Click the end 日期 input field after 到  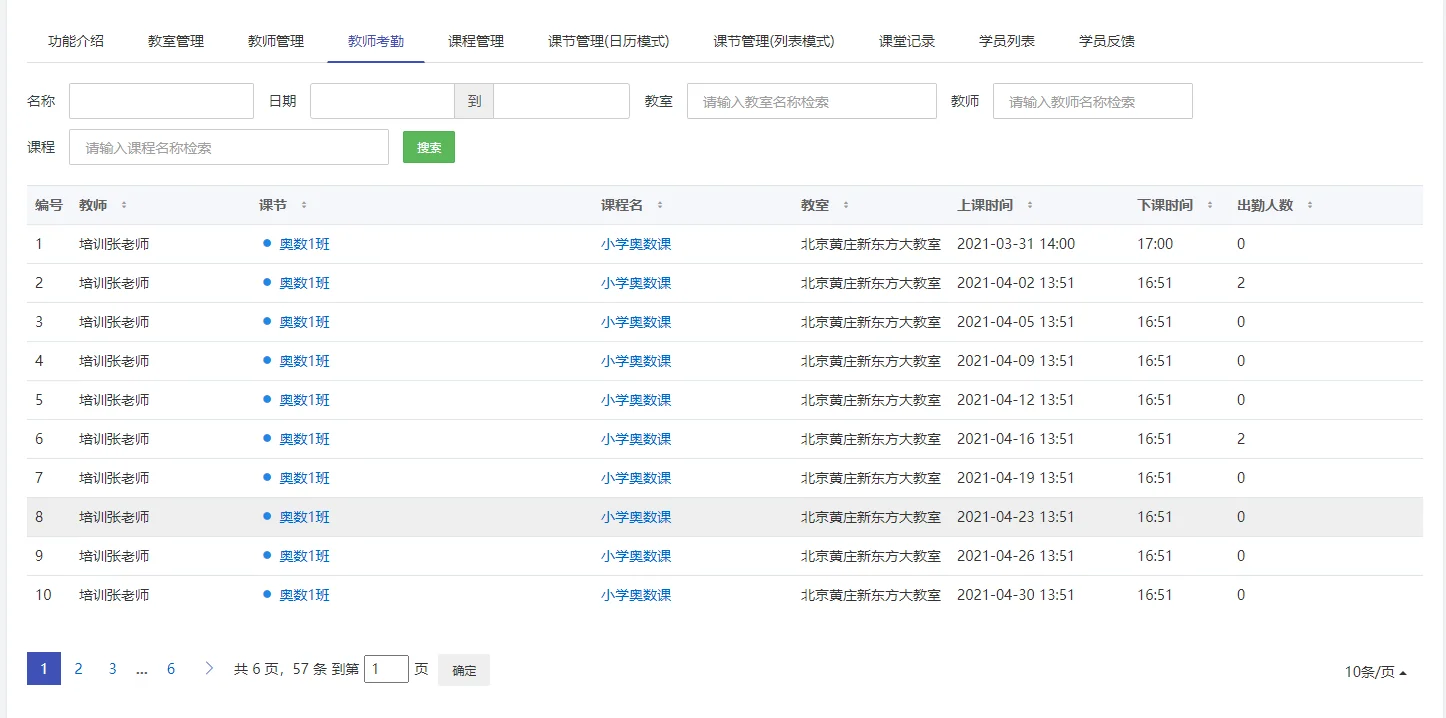pos(561,101)
